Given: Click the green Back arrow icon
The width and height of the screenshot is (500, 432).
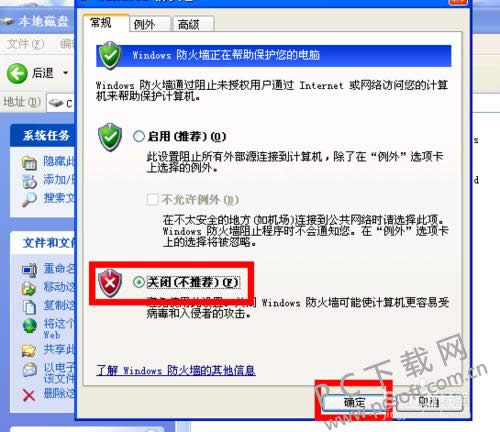Looking at the screenshot, I should click(x=17, y=73).
